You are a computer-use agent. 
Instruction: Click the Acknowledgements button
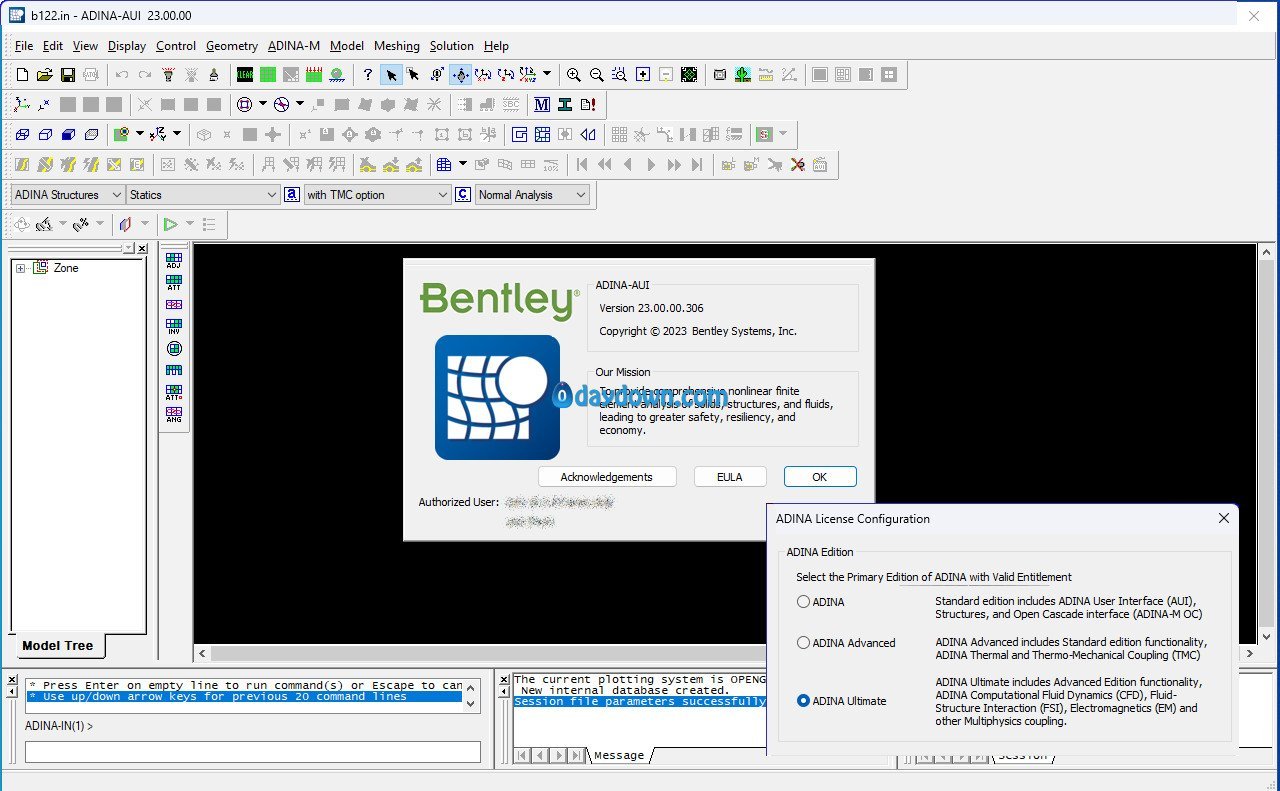click(606, 477)
